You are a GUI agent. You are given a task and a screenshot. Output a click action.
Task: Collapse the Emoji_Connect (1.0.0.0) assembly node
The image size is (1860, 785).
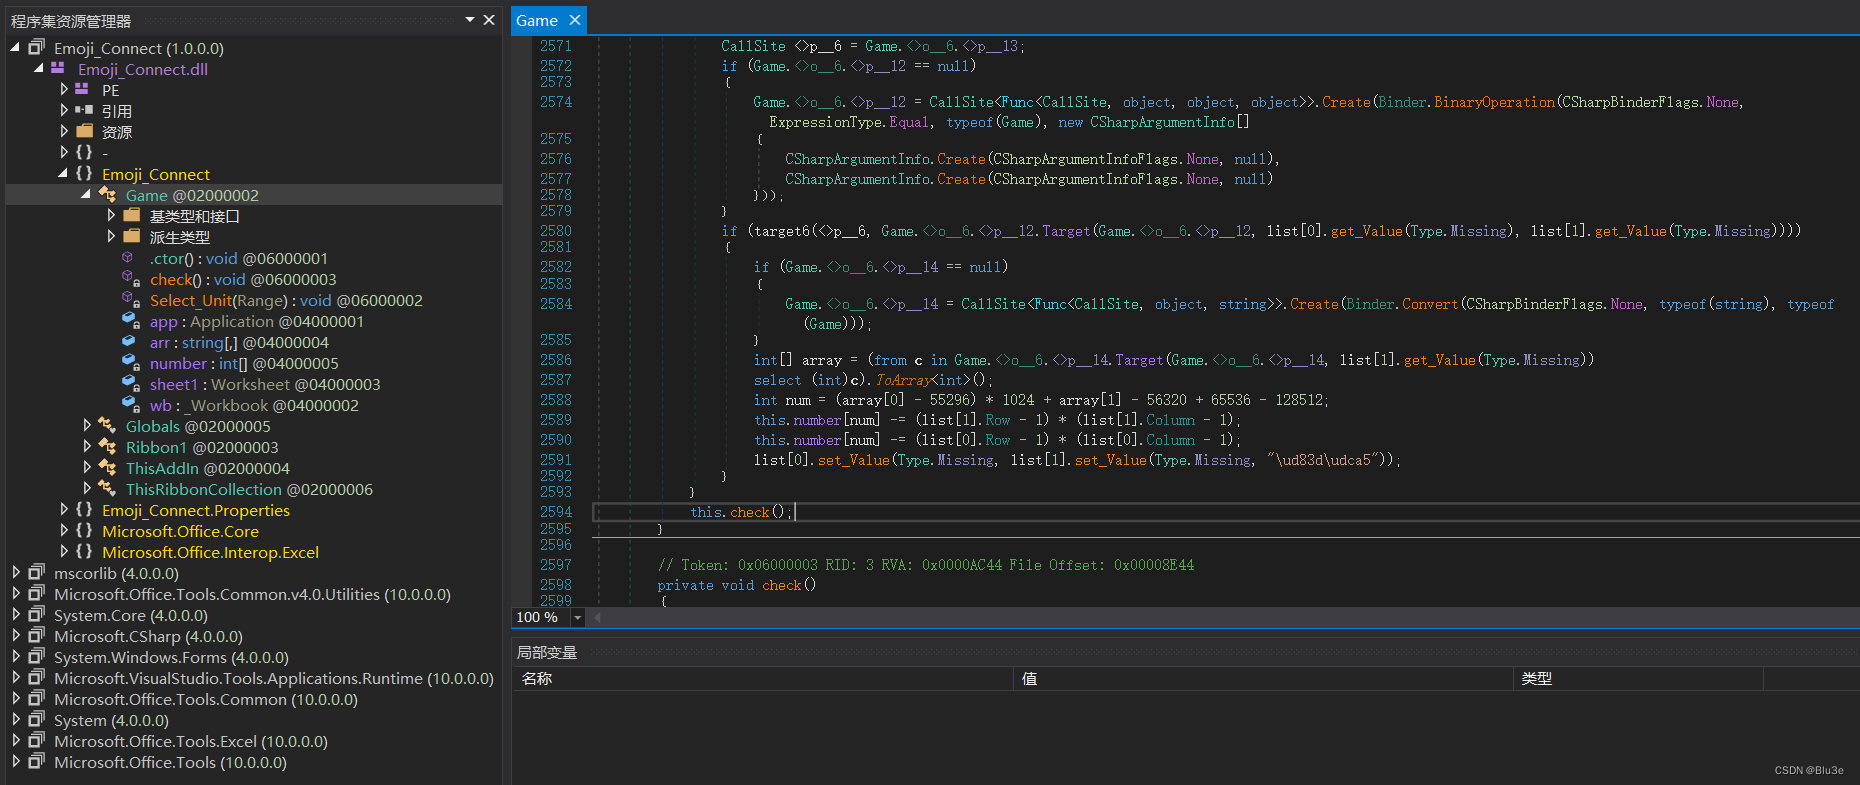(15, 47)
